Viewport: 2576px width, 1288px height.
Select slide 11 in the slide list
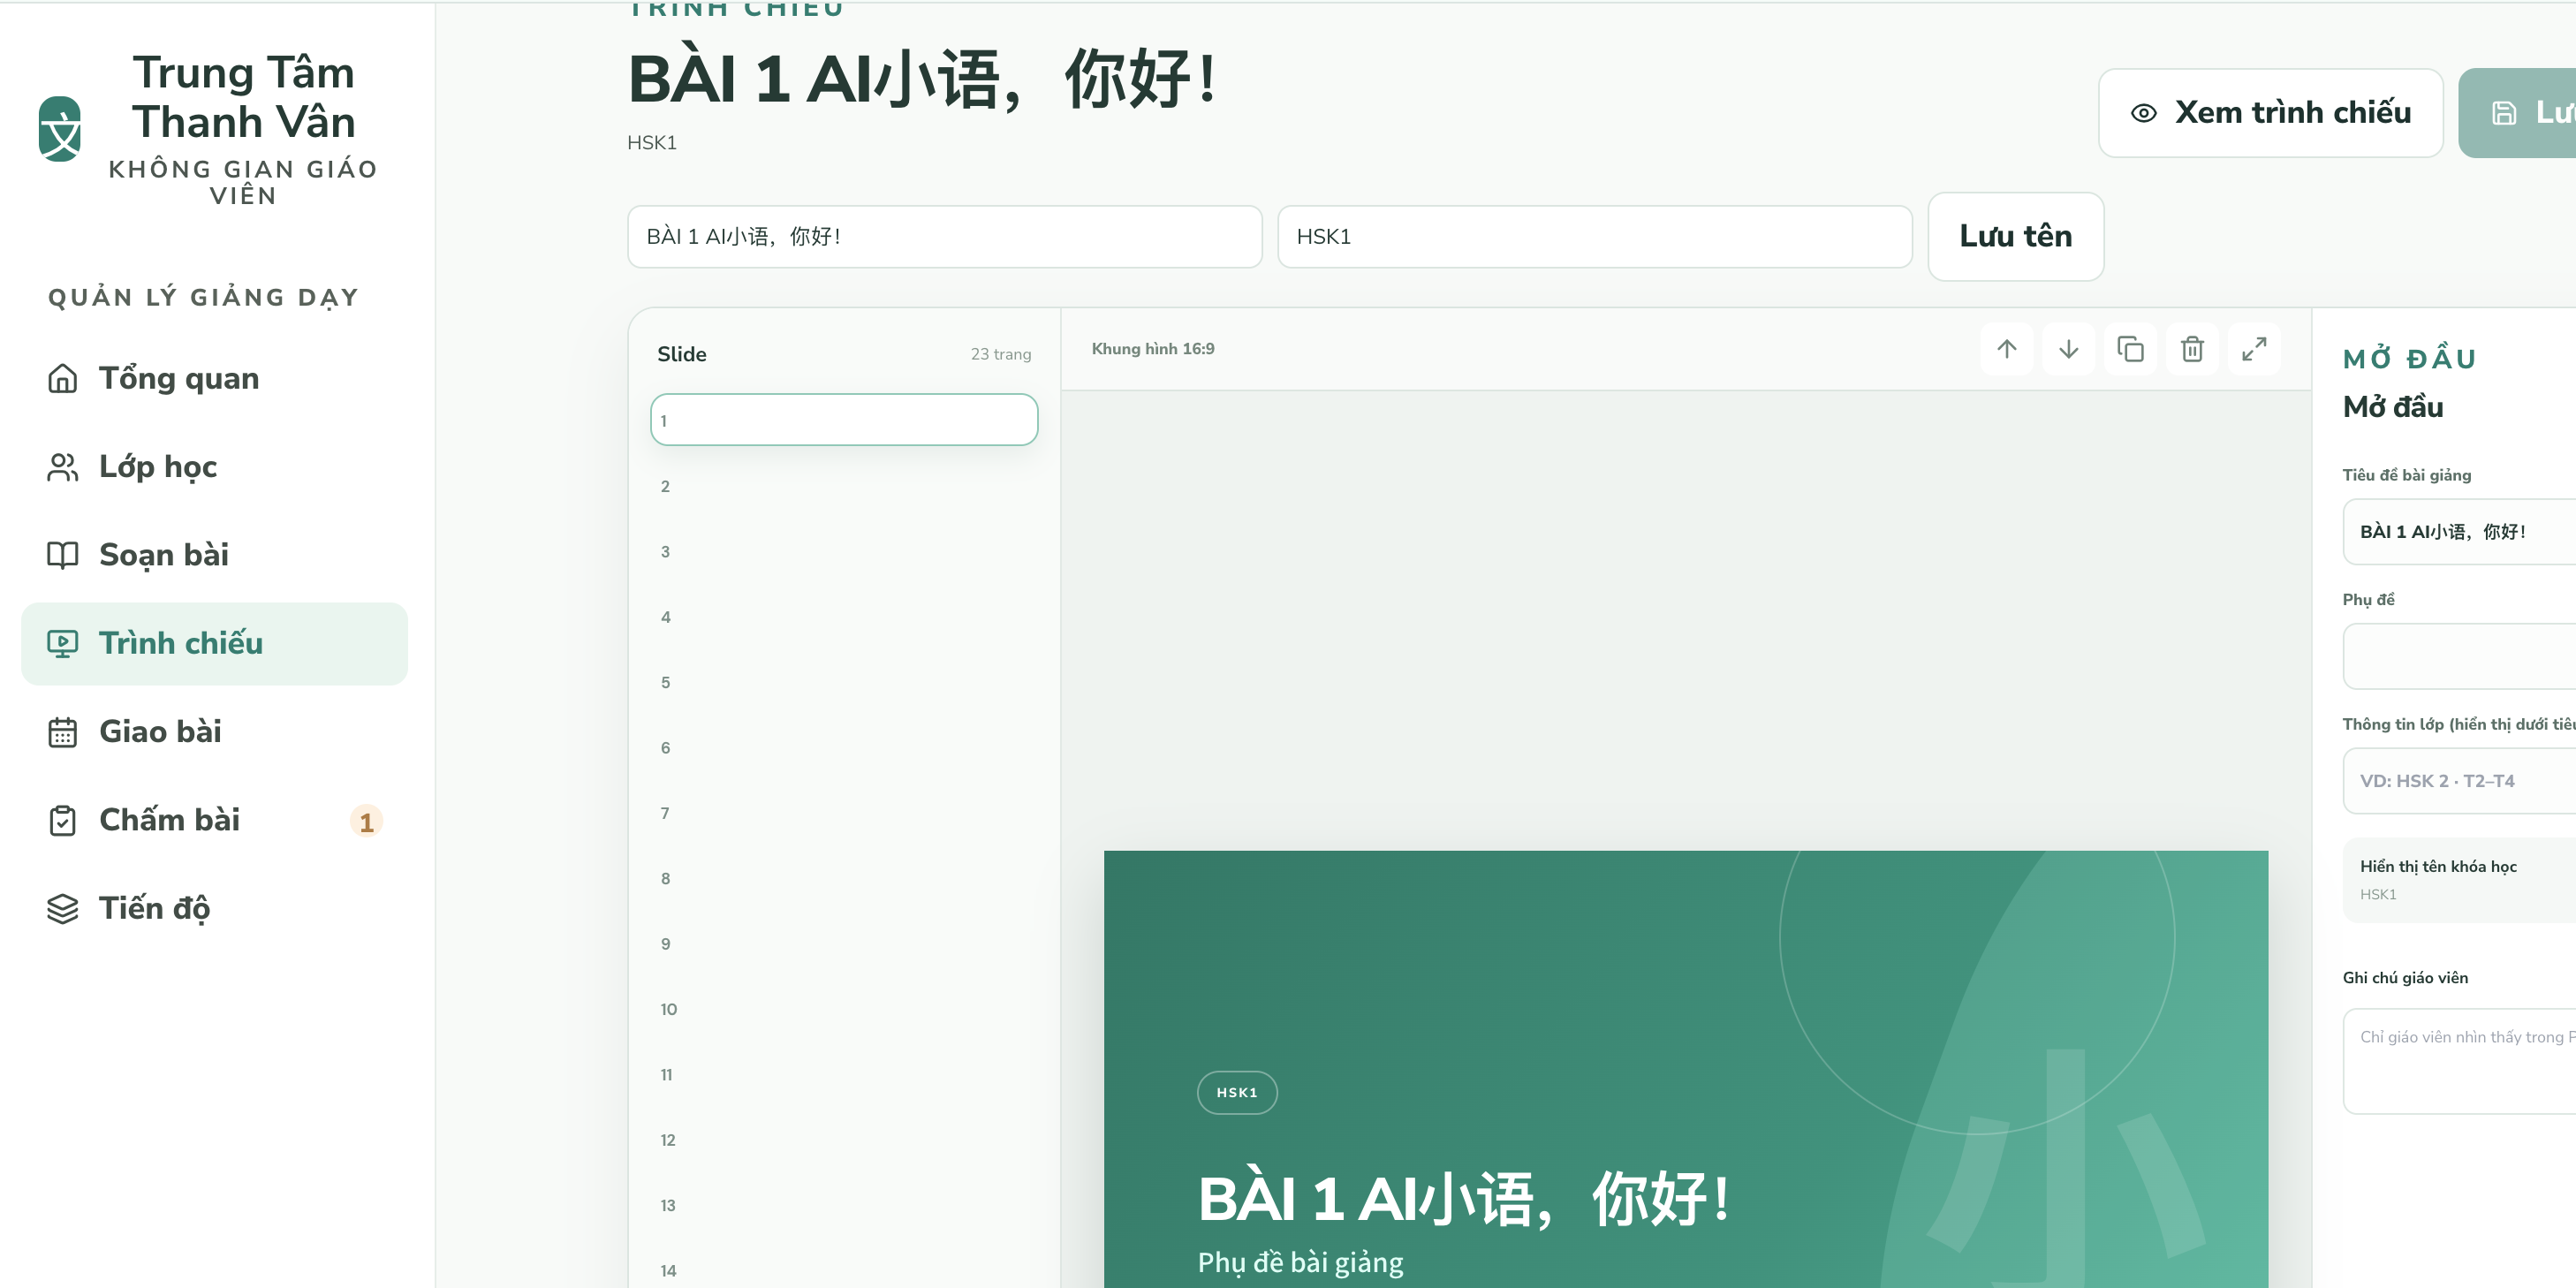point(844,1074)
